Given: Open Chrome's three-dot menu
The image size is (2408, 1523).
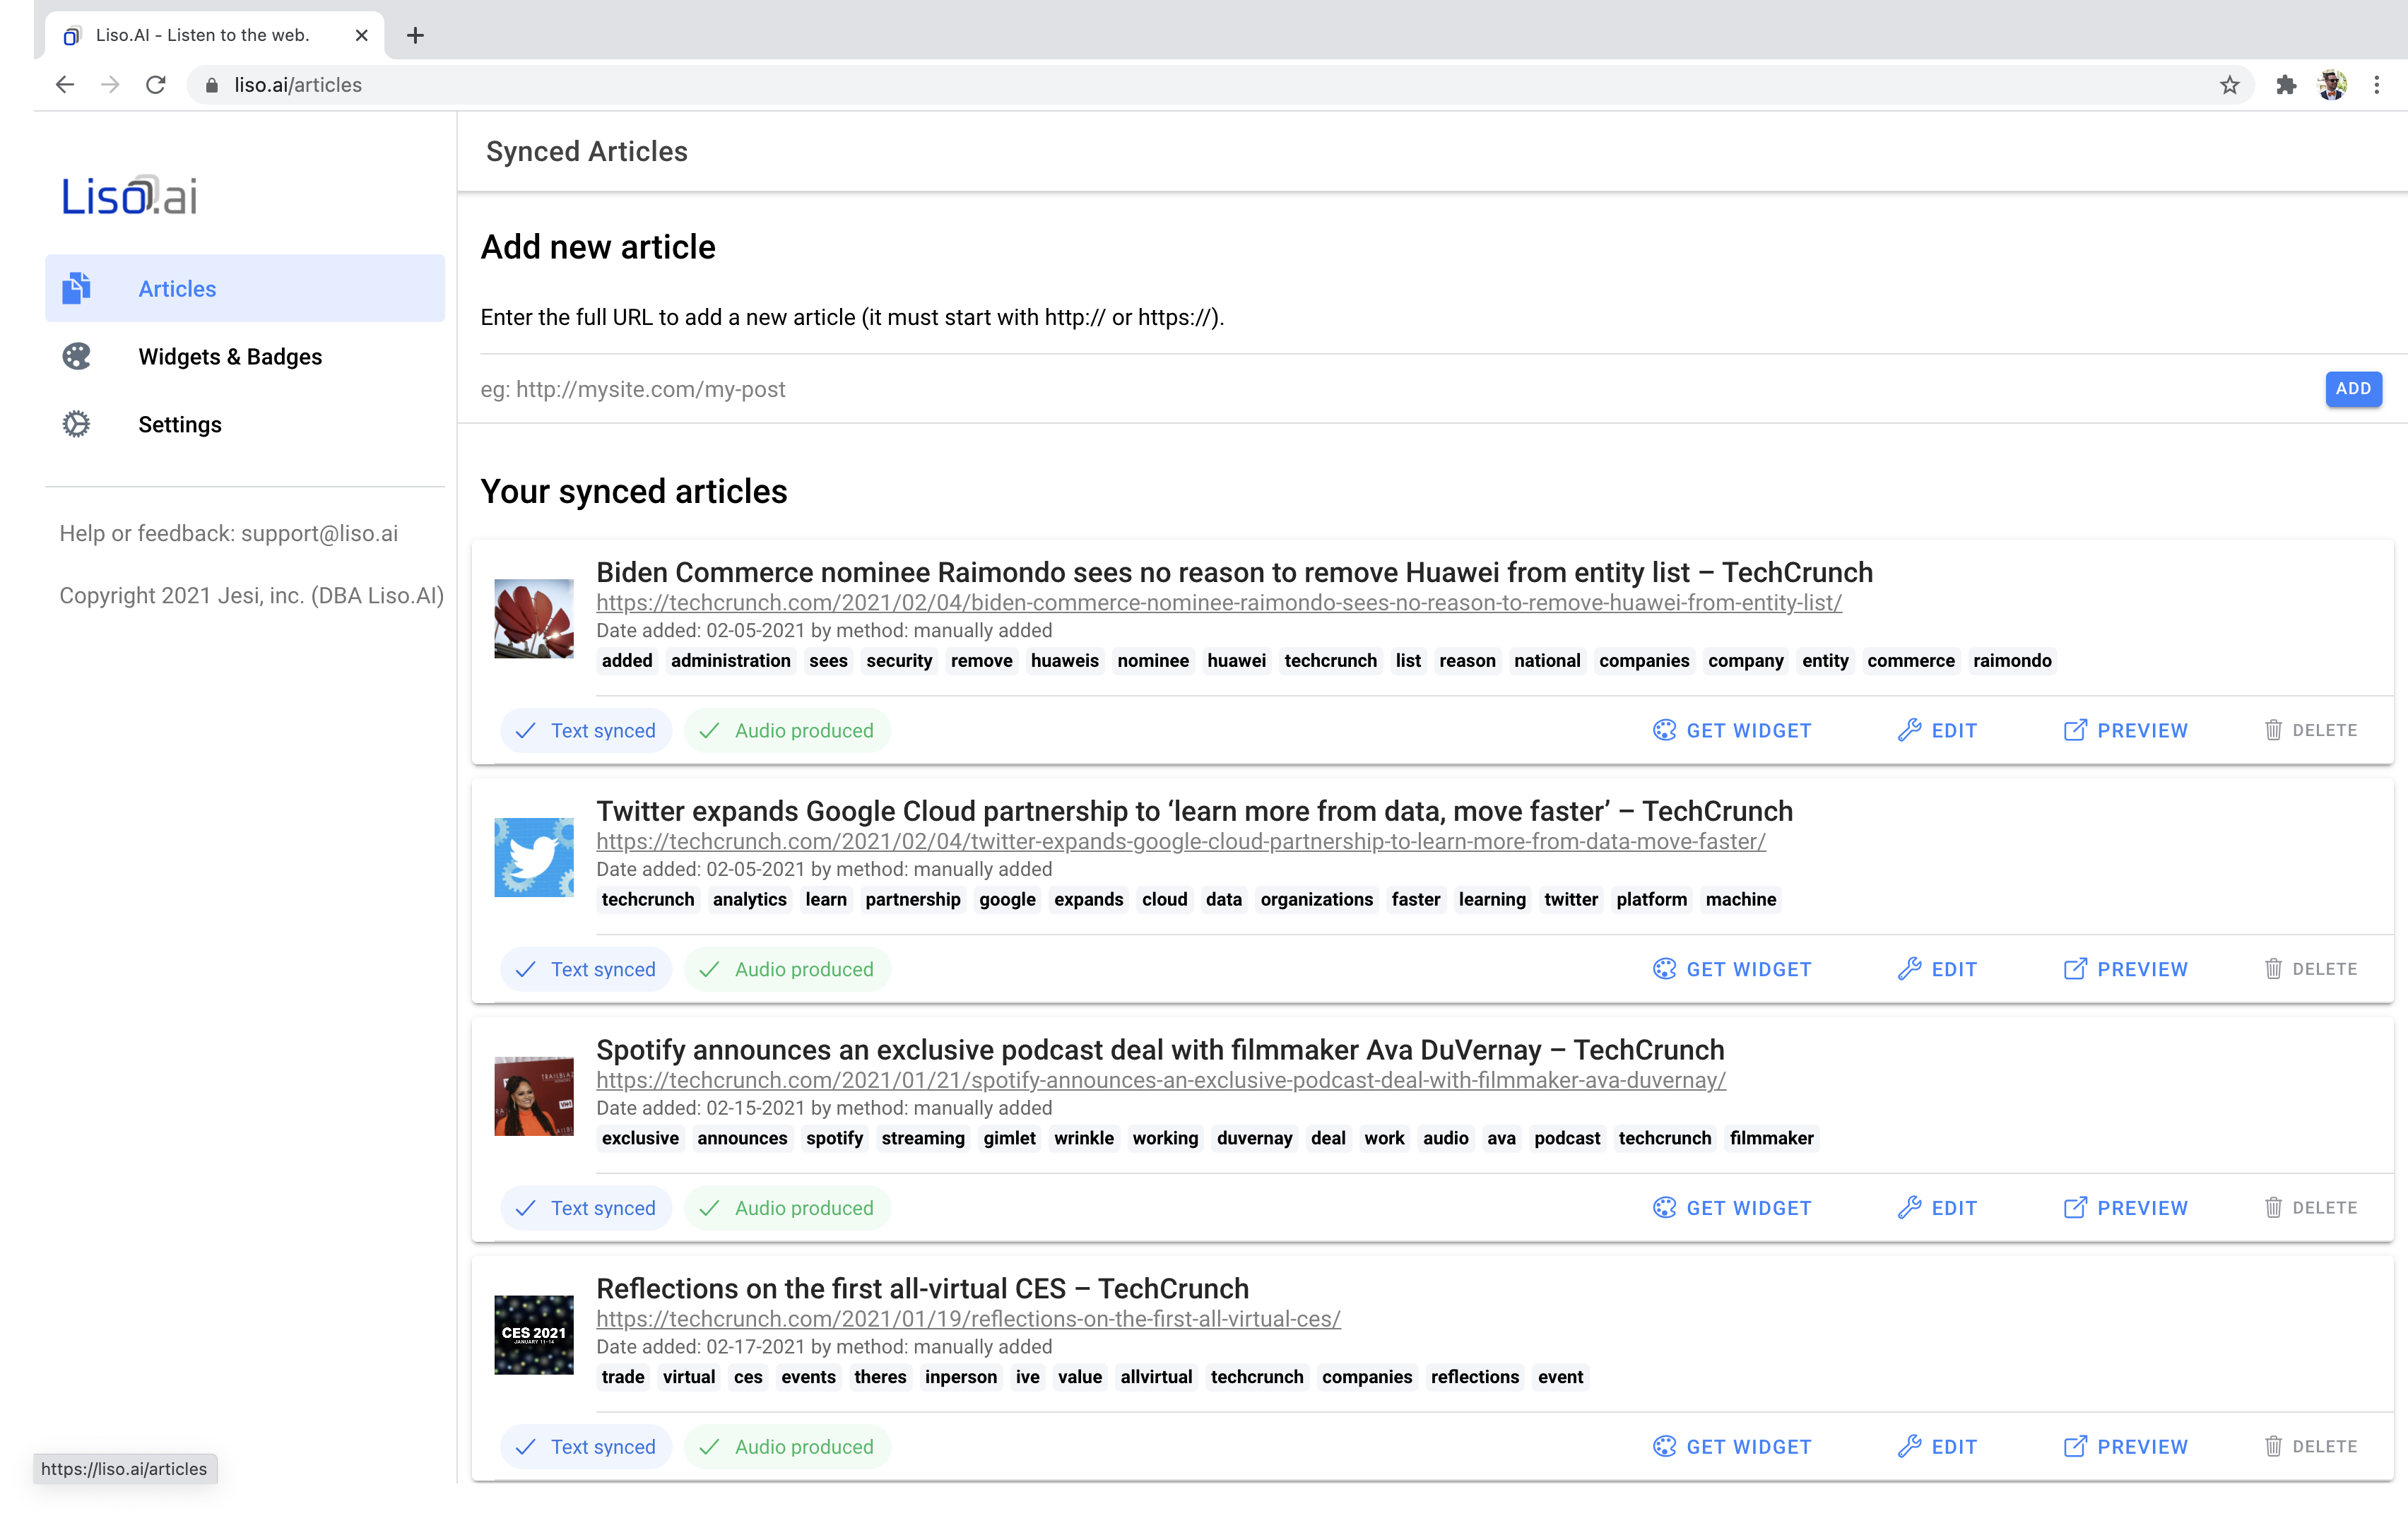Looking at the screenshot, I should [2376, 85].
